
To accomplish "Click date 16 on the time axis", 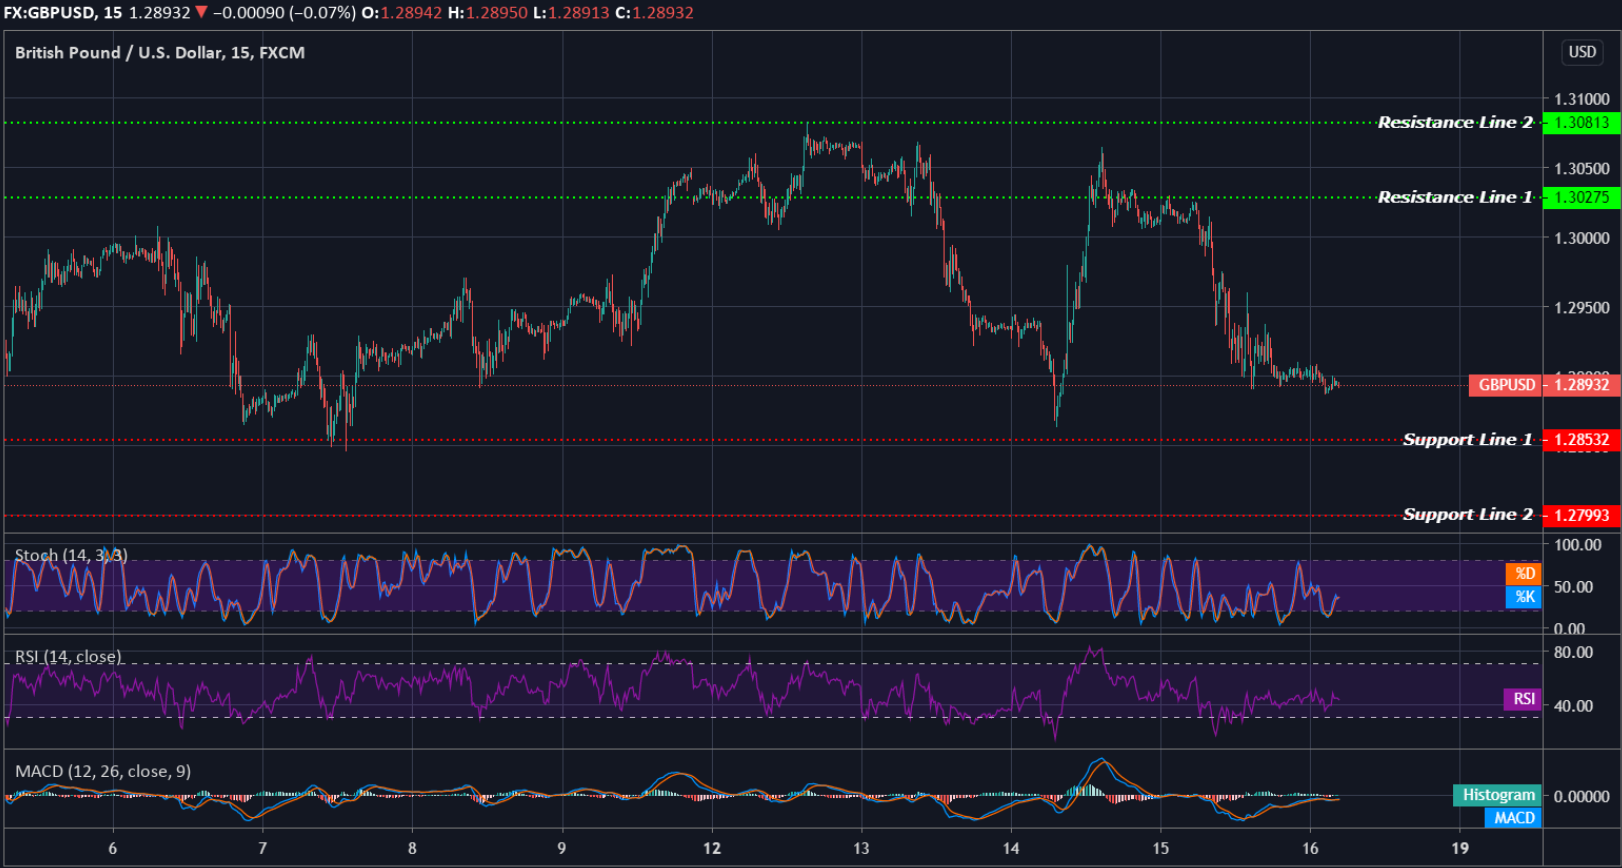I will (x=1310, y=848).
